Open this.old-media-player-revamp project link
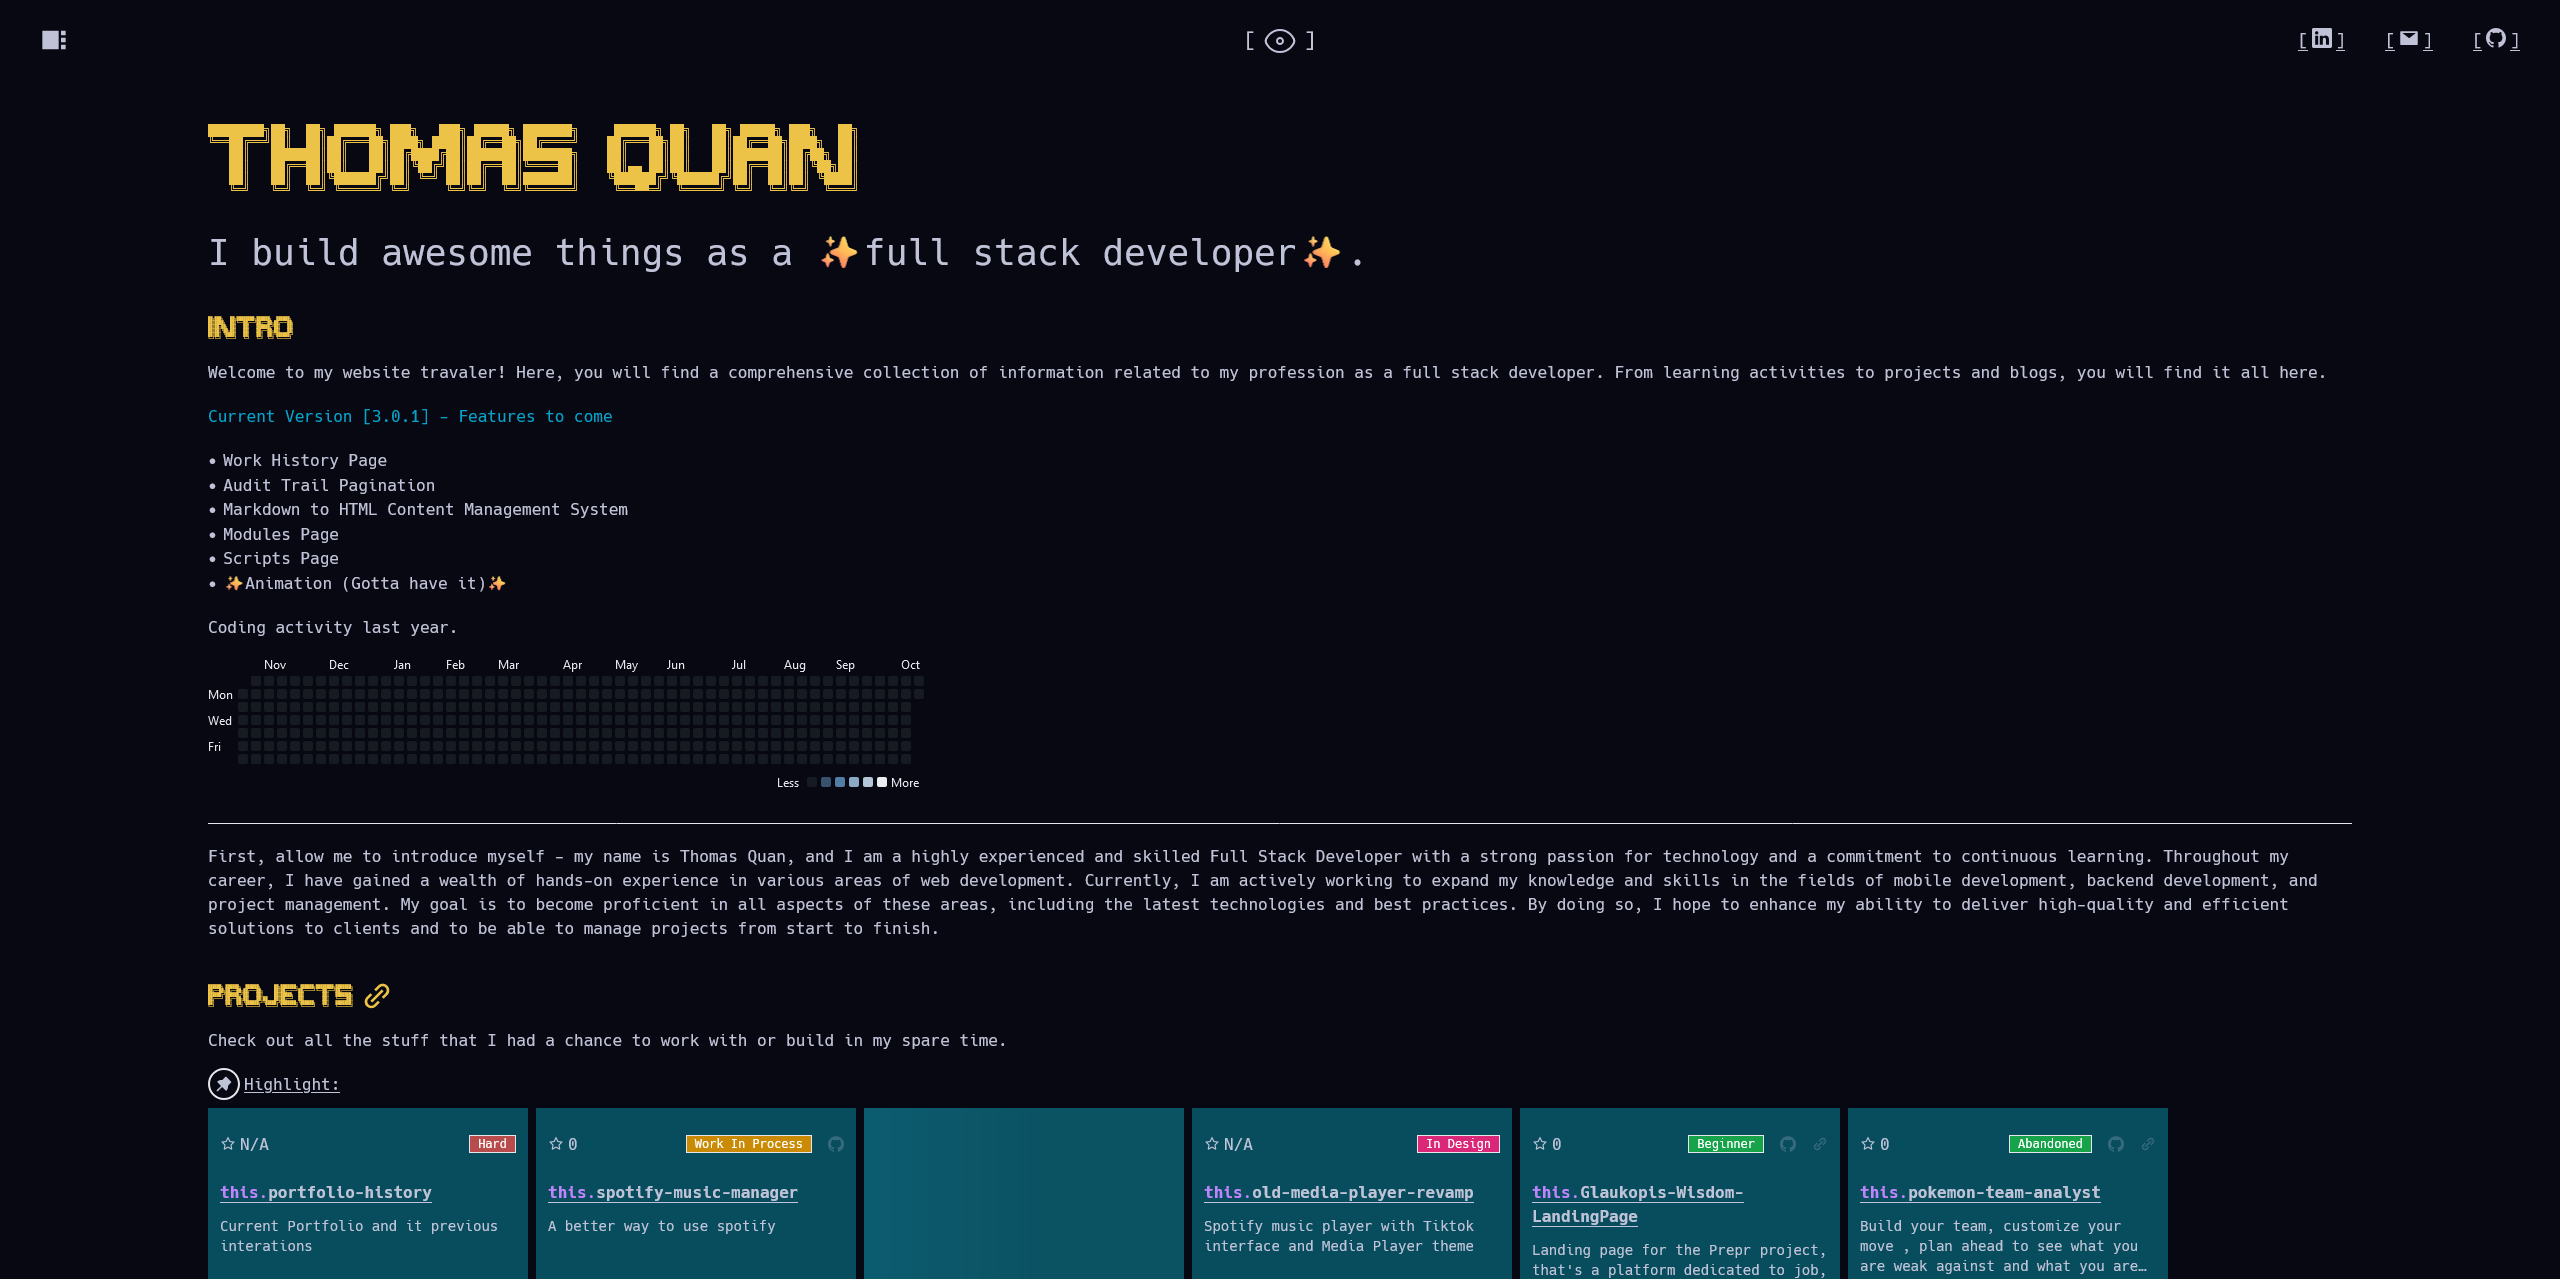The image size is (2560, 1279). (x=1338, y=1192)
